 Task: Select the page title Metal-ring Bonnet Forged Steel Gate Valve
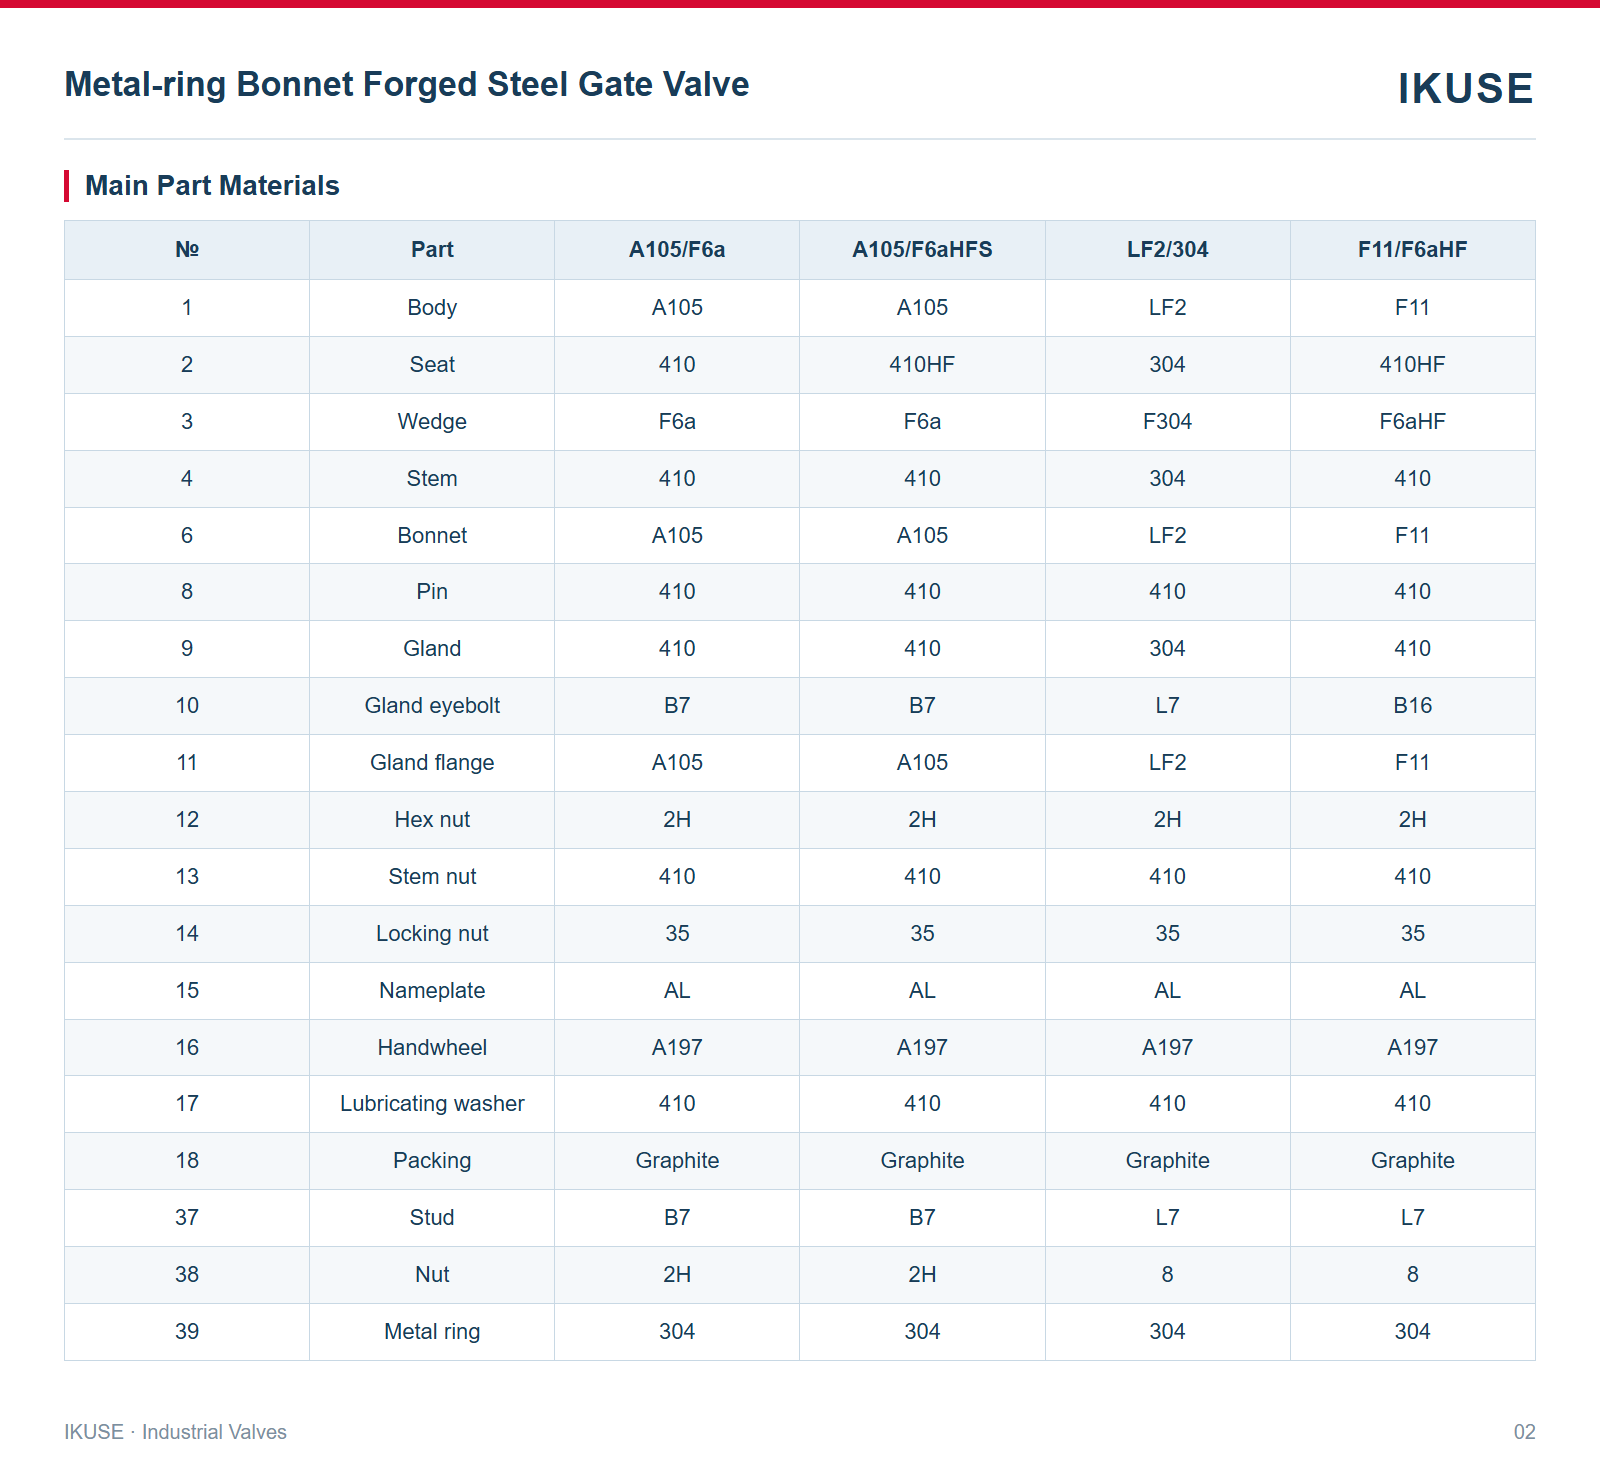coord(407,85)
